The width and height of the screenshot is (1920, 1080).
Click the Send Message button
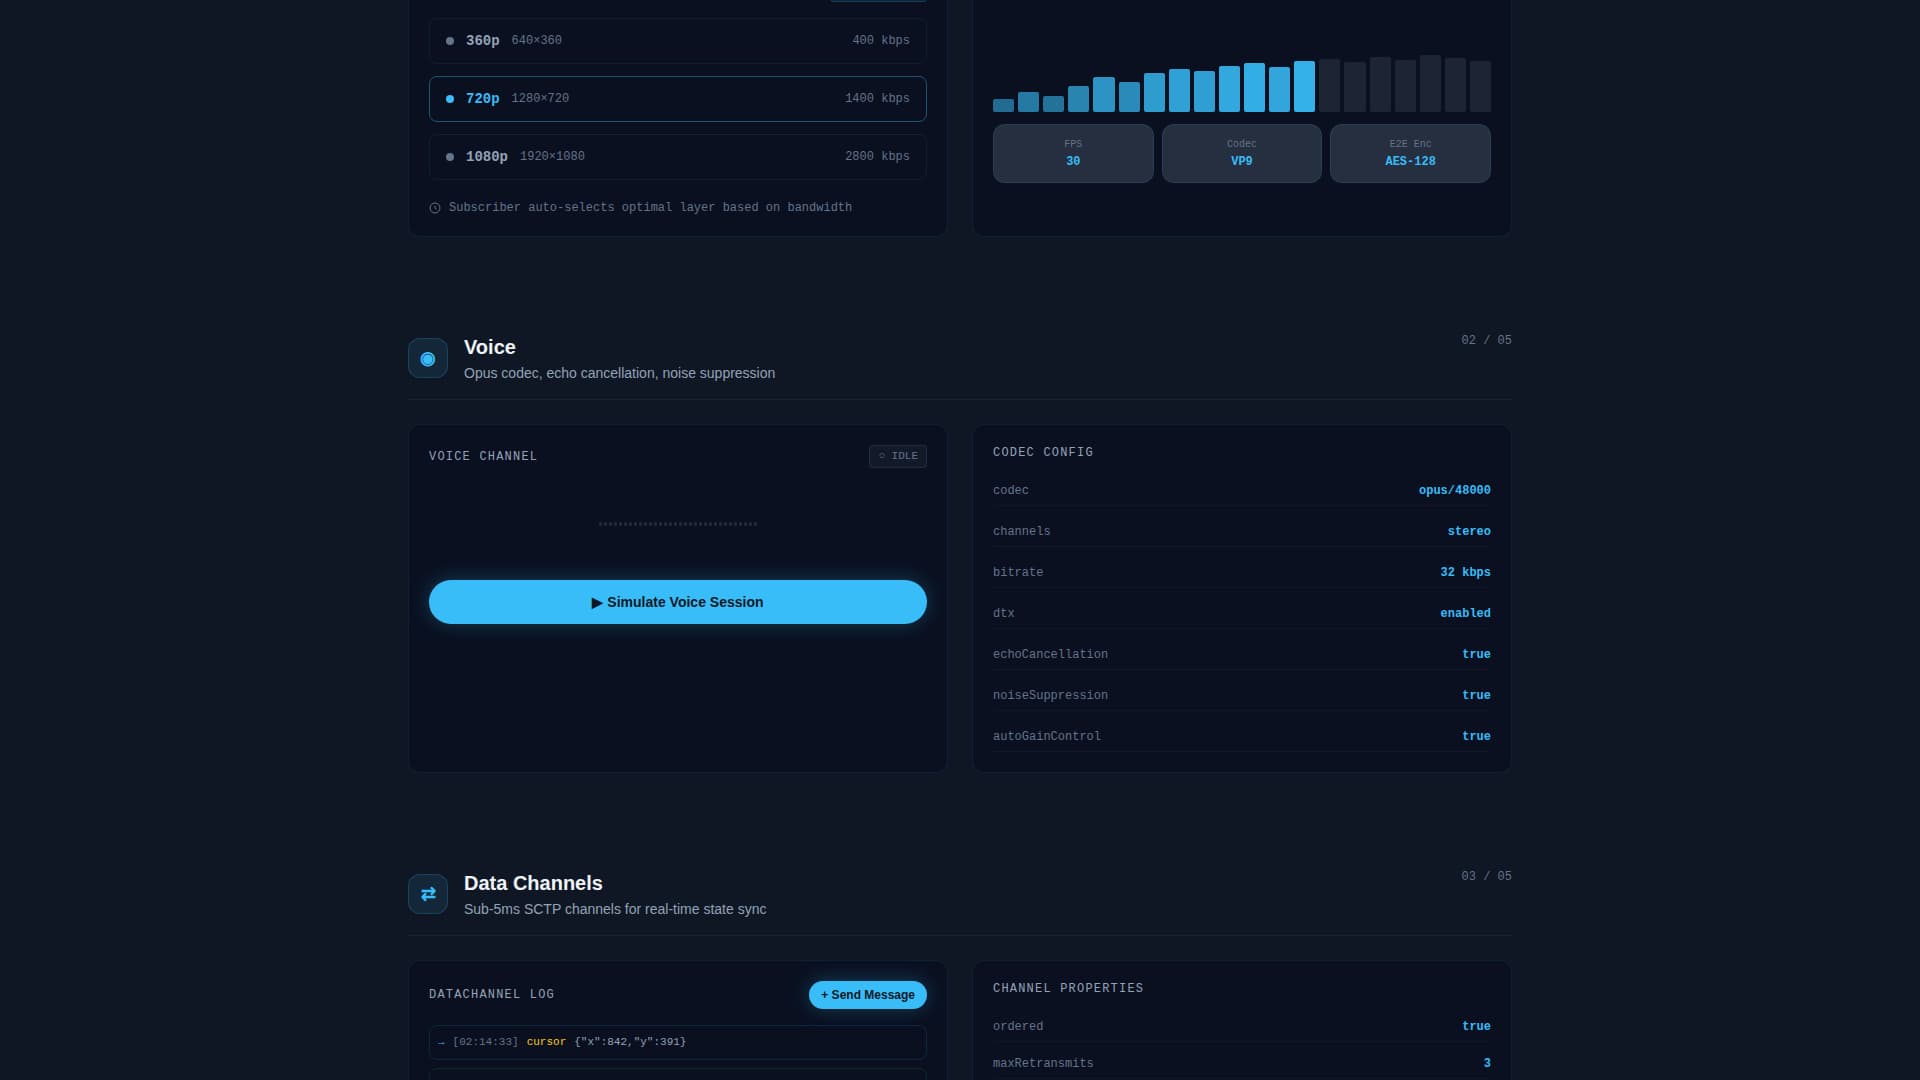click(x=868, y=995)
